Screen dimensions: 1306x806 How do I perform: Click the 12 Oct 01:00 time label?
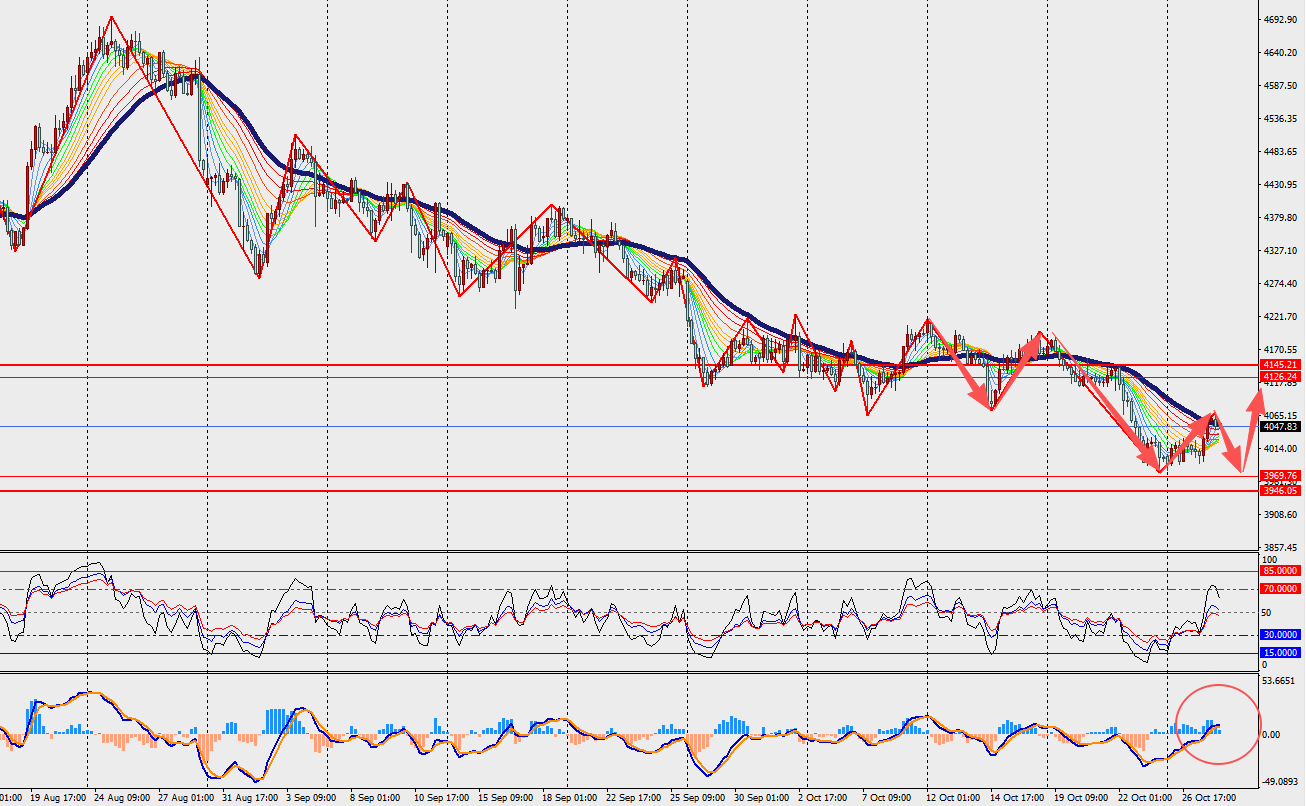coord(951,798)
